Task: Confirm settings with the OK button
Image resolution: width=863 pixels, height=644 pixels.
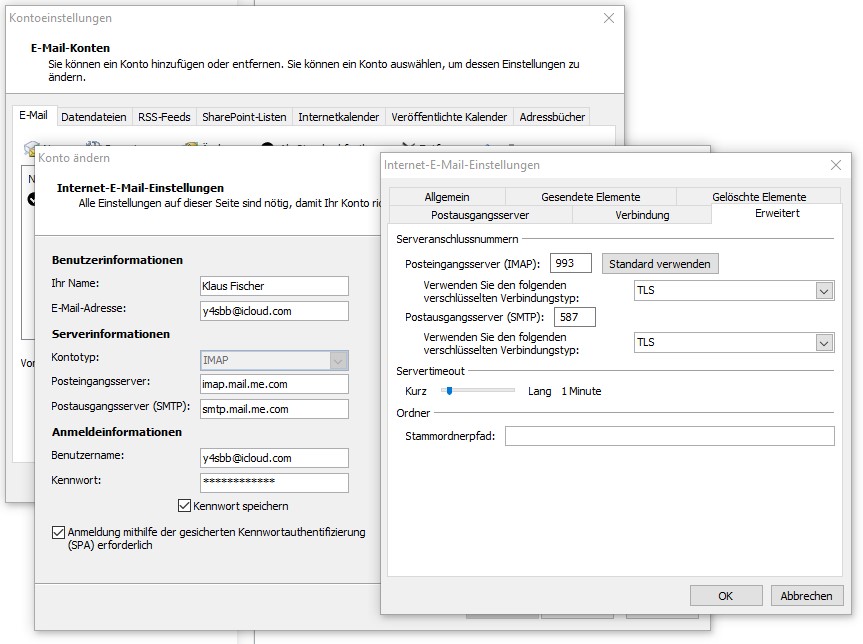Action: pyautogui.click(x=725, y=595)
